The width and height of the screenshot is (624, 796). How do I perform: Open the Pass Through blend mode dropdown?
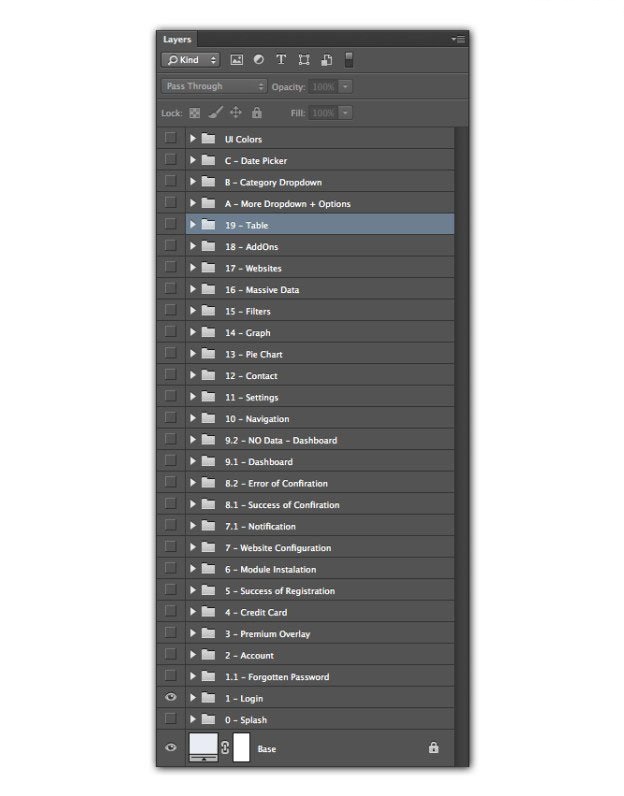click(x=214, y=87)
